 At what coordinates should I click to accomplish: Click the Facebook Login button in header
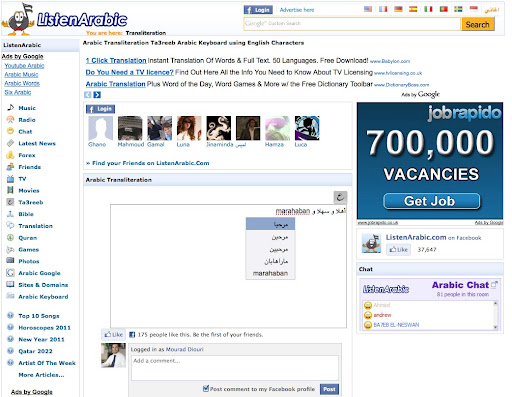coord(258,10)
